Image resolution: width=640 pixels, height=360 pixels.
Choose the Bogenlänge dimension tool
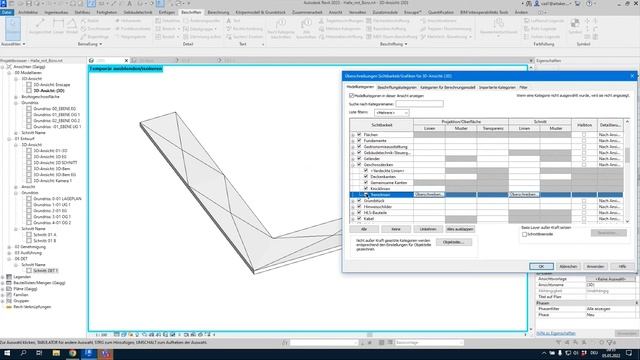click(95, 37)
